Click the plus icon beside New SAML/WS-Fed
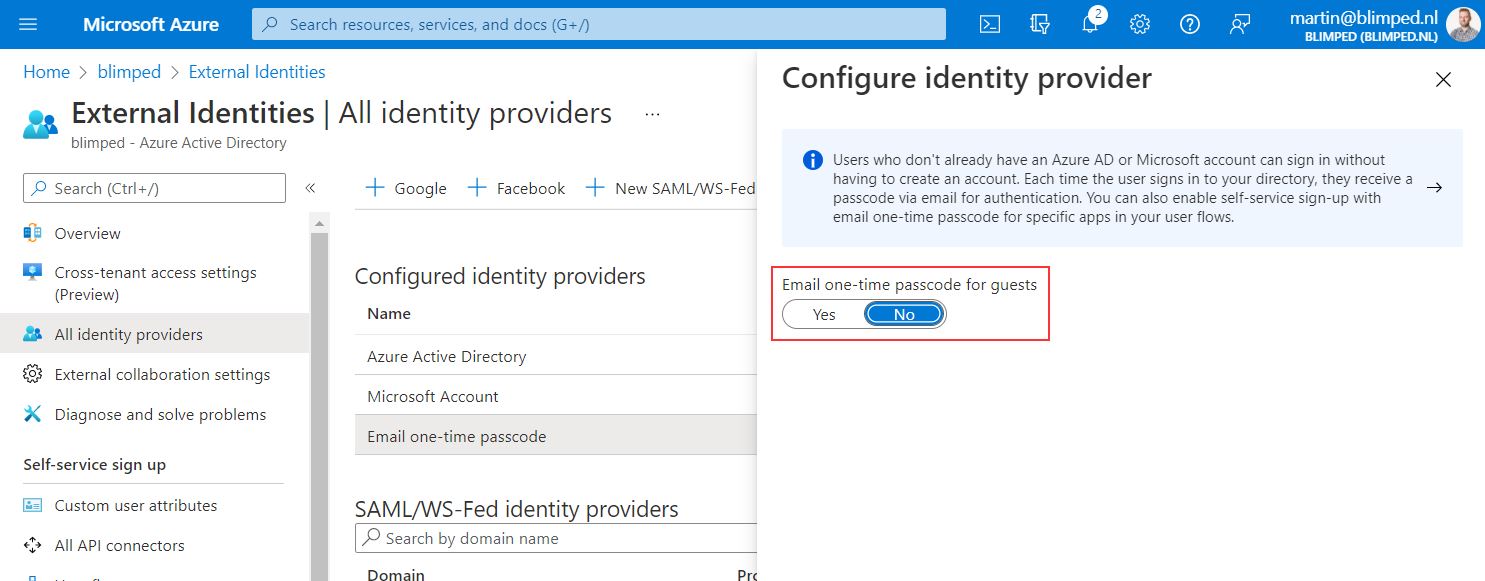Image resolution: width=1485 pixels, height=581 pixels. (595, 188)
